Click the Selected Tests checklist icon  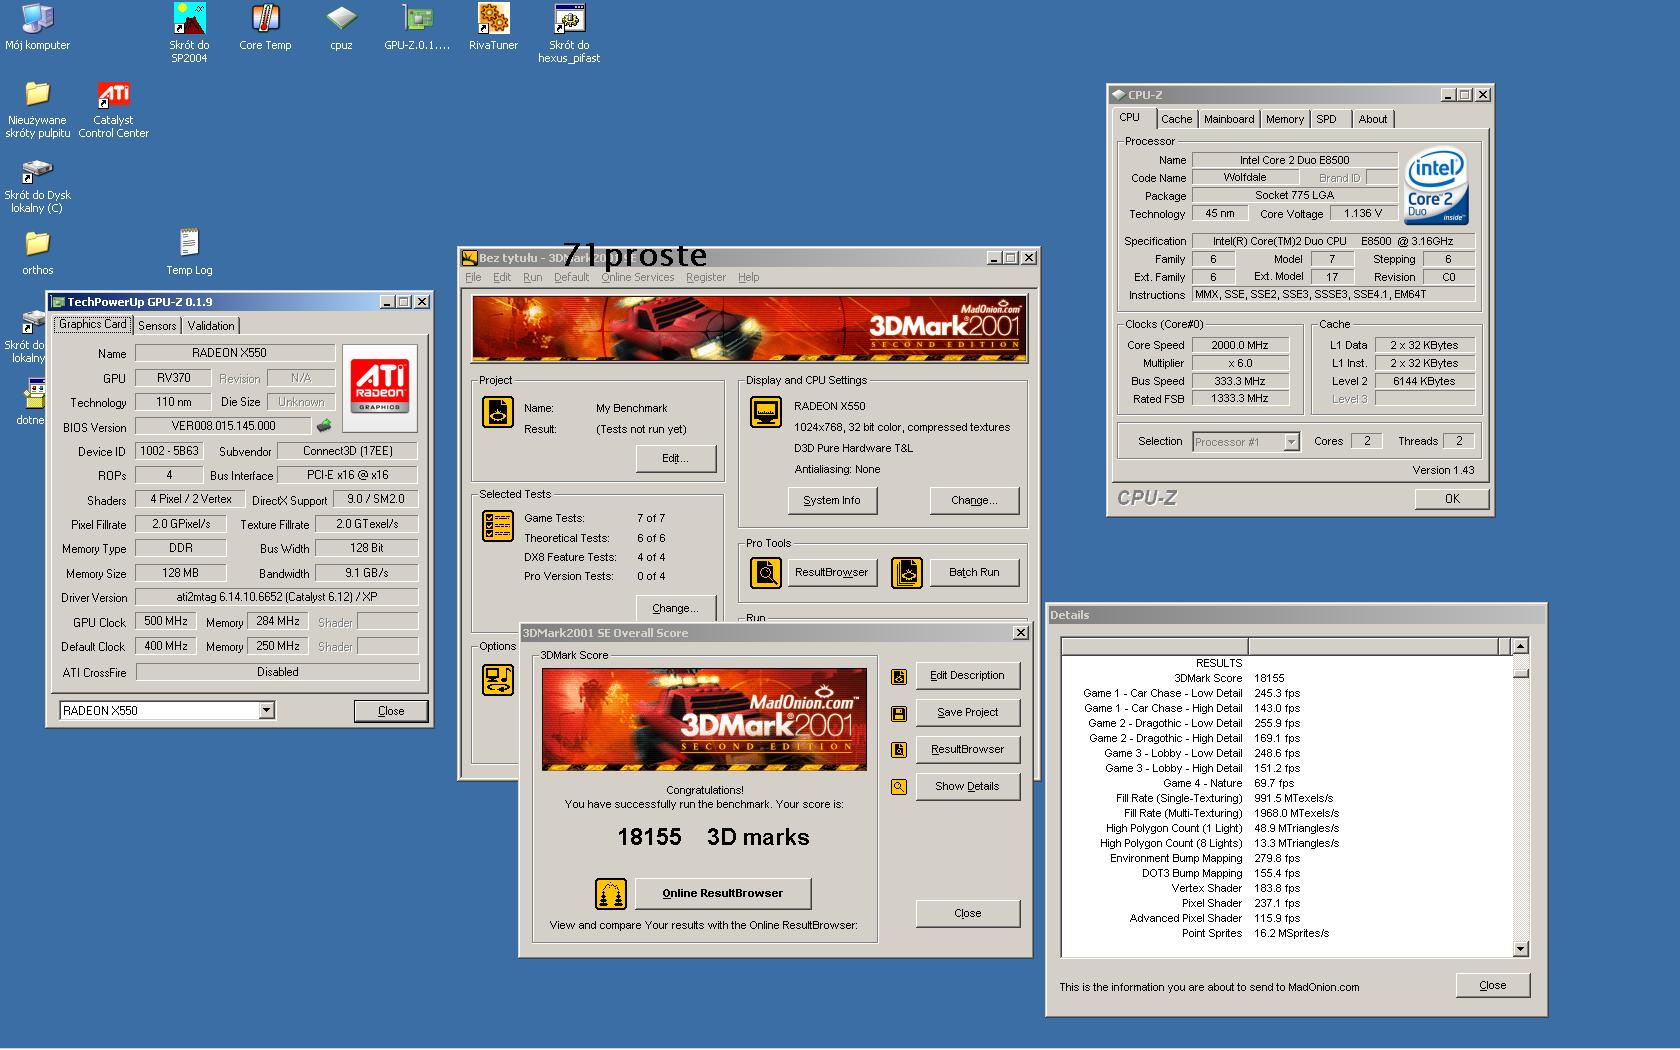[498, 526]
